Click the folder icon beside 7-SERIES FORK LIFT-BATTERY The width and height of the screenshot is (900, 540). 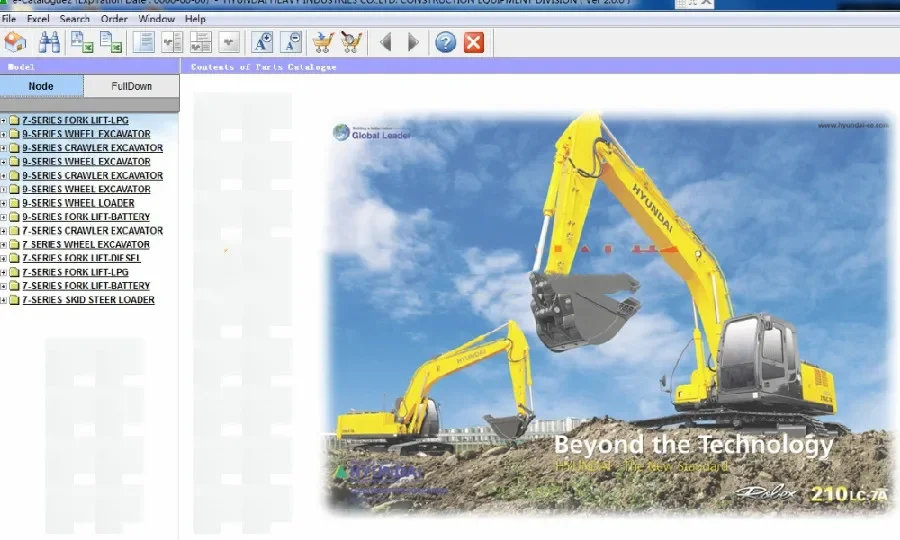tap(14, 286)
